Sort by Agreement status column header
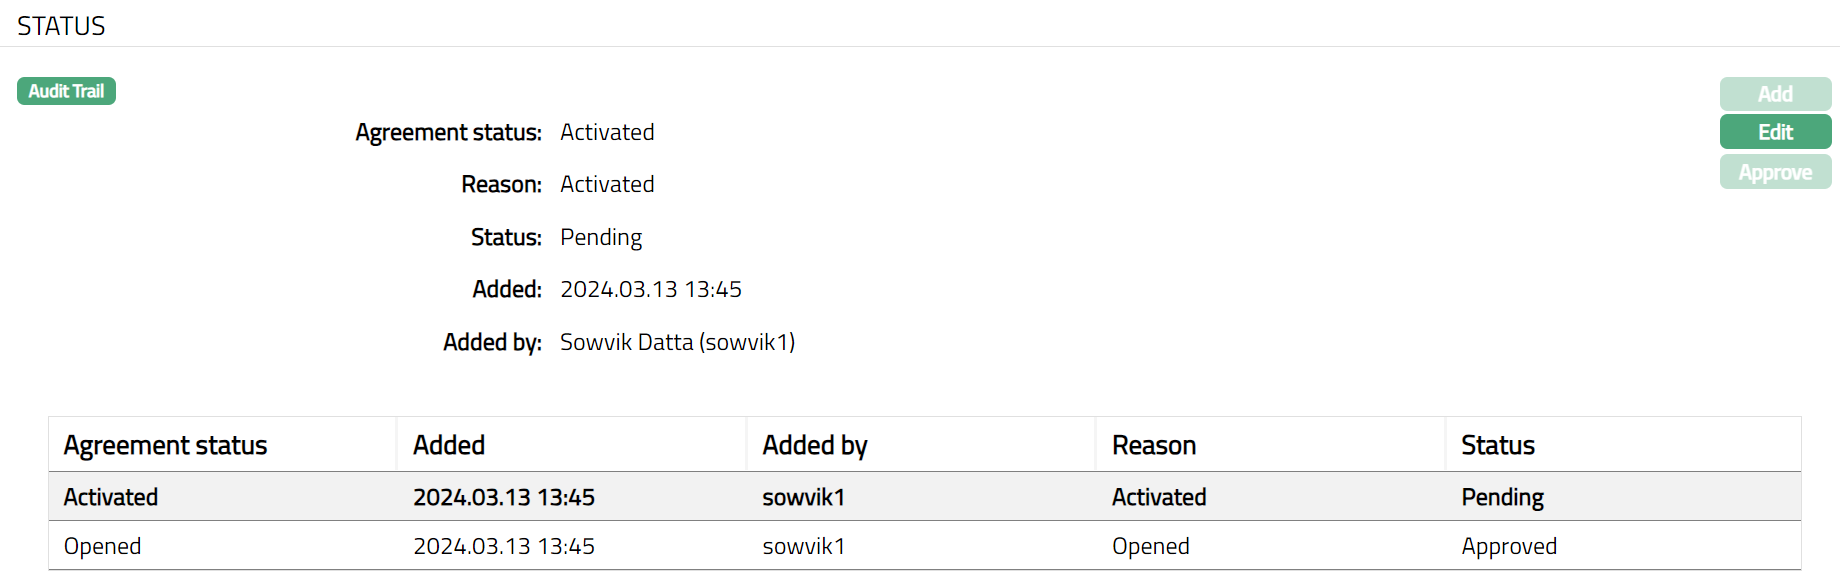Image resolution: width=1840 pixels, height=586 pixels. point(166,445)
